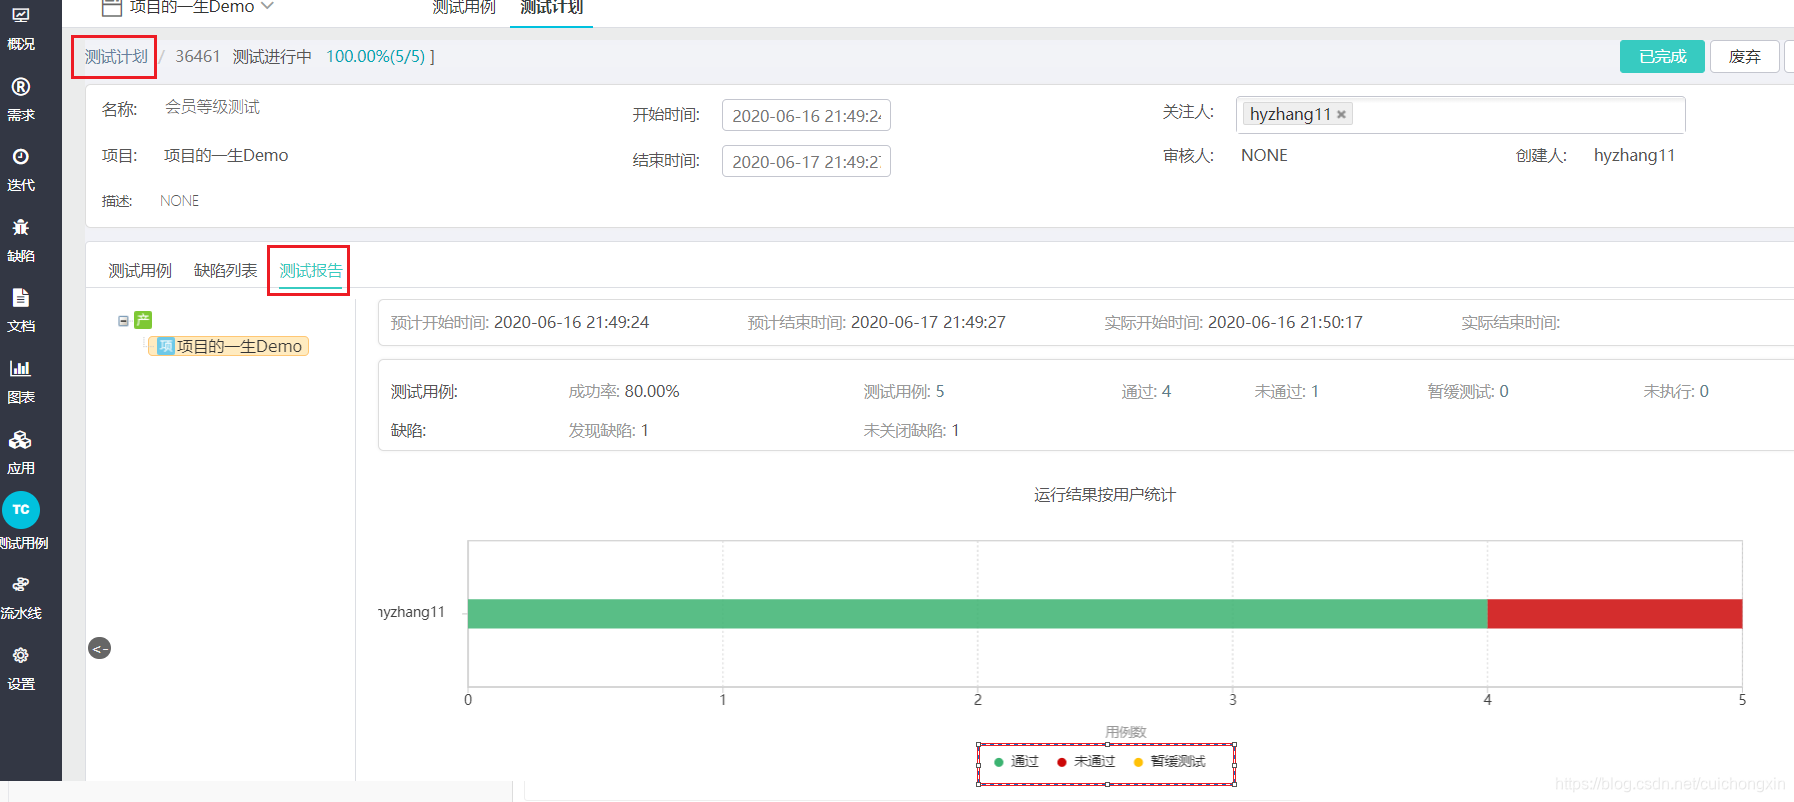Image resolution: width=1794 pixels, height=802 pixels.
Task: Click the 100.00%(5/5) progress text
Action: coord(375,56)
